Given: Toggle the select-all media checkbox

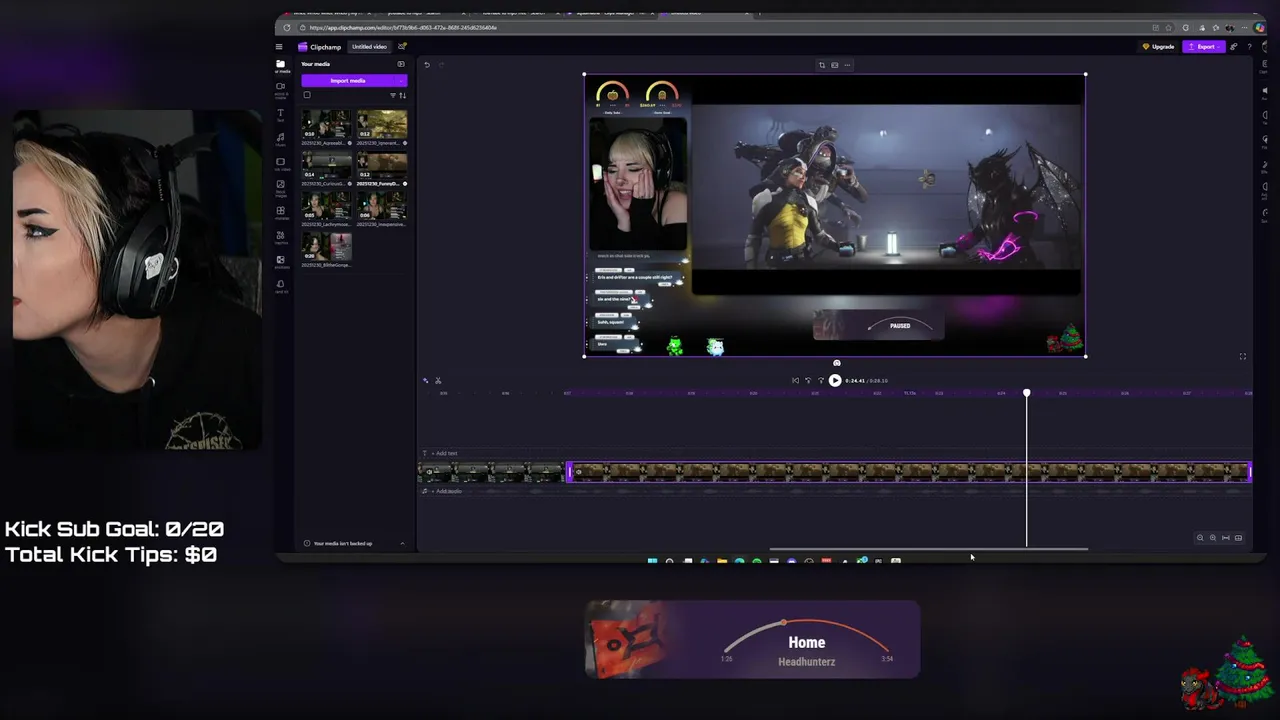Looking at the screenshot, I should pyautogui.click(x=307, y=95).
